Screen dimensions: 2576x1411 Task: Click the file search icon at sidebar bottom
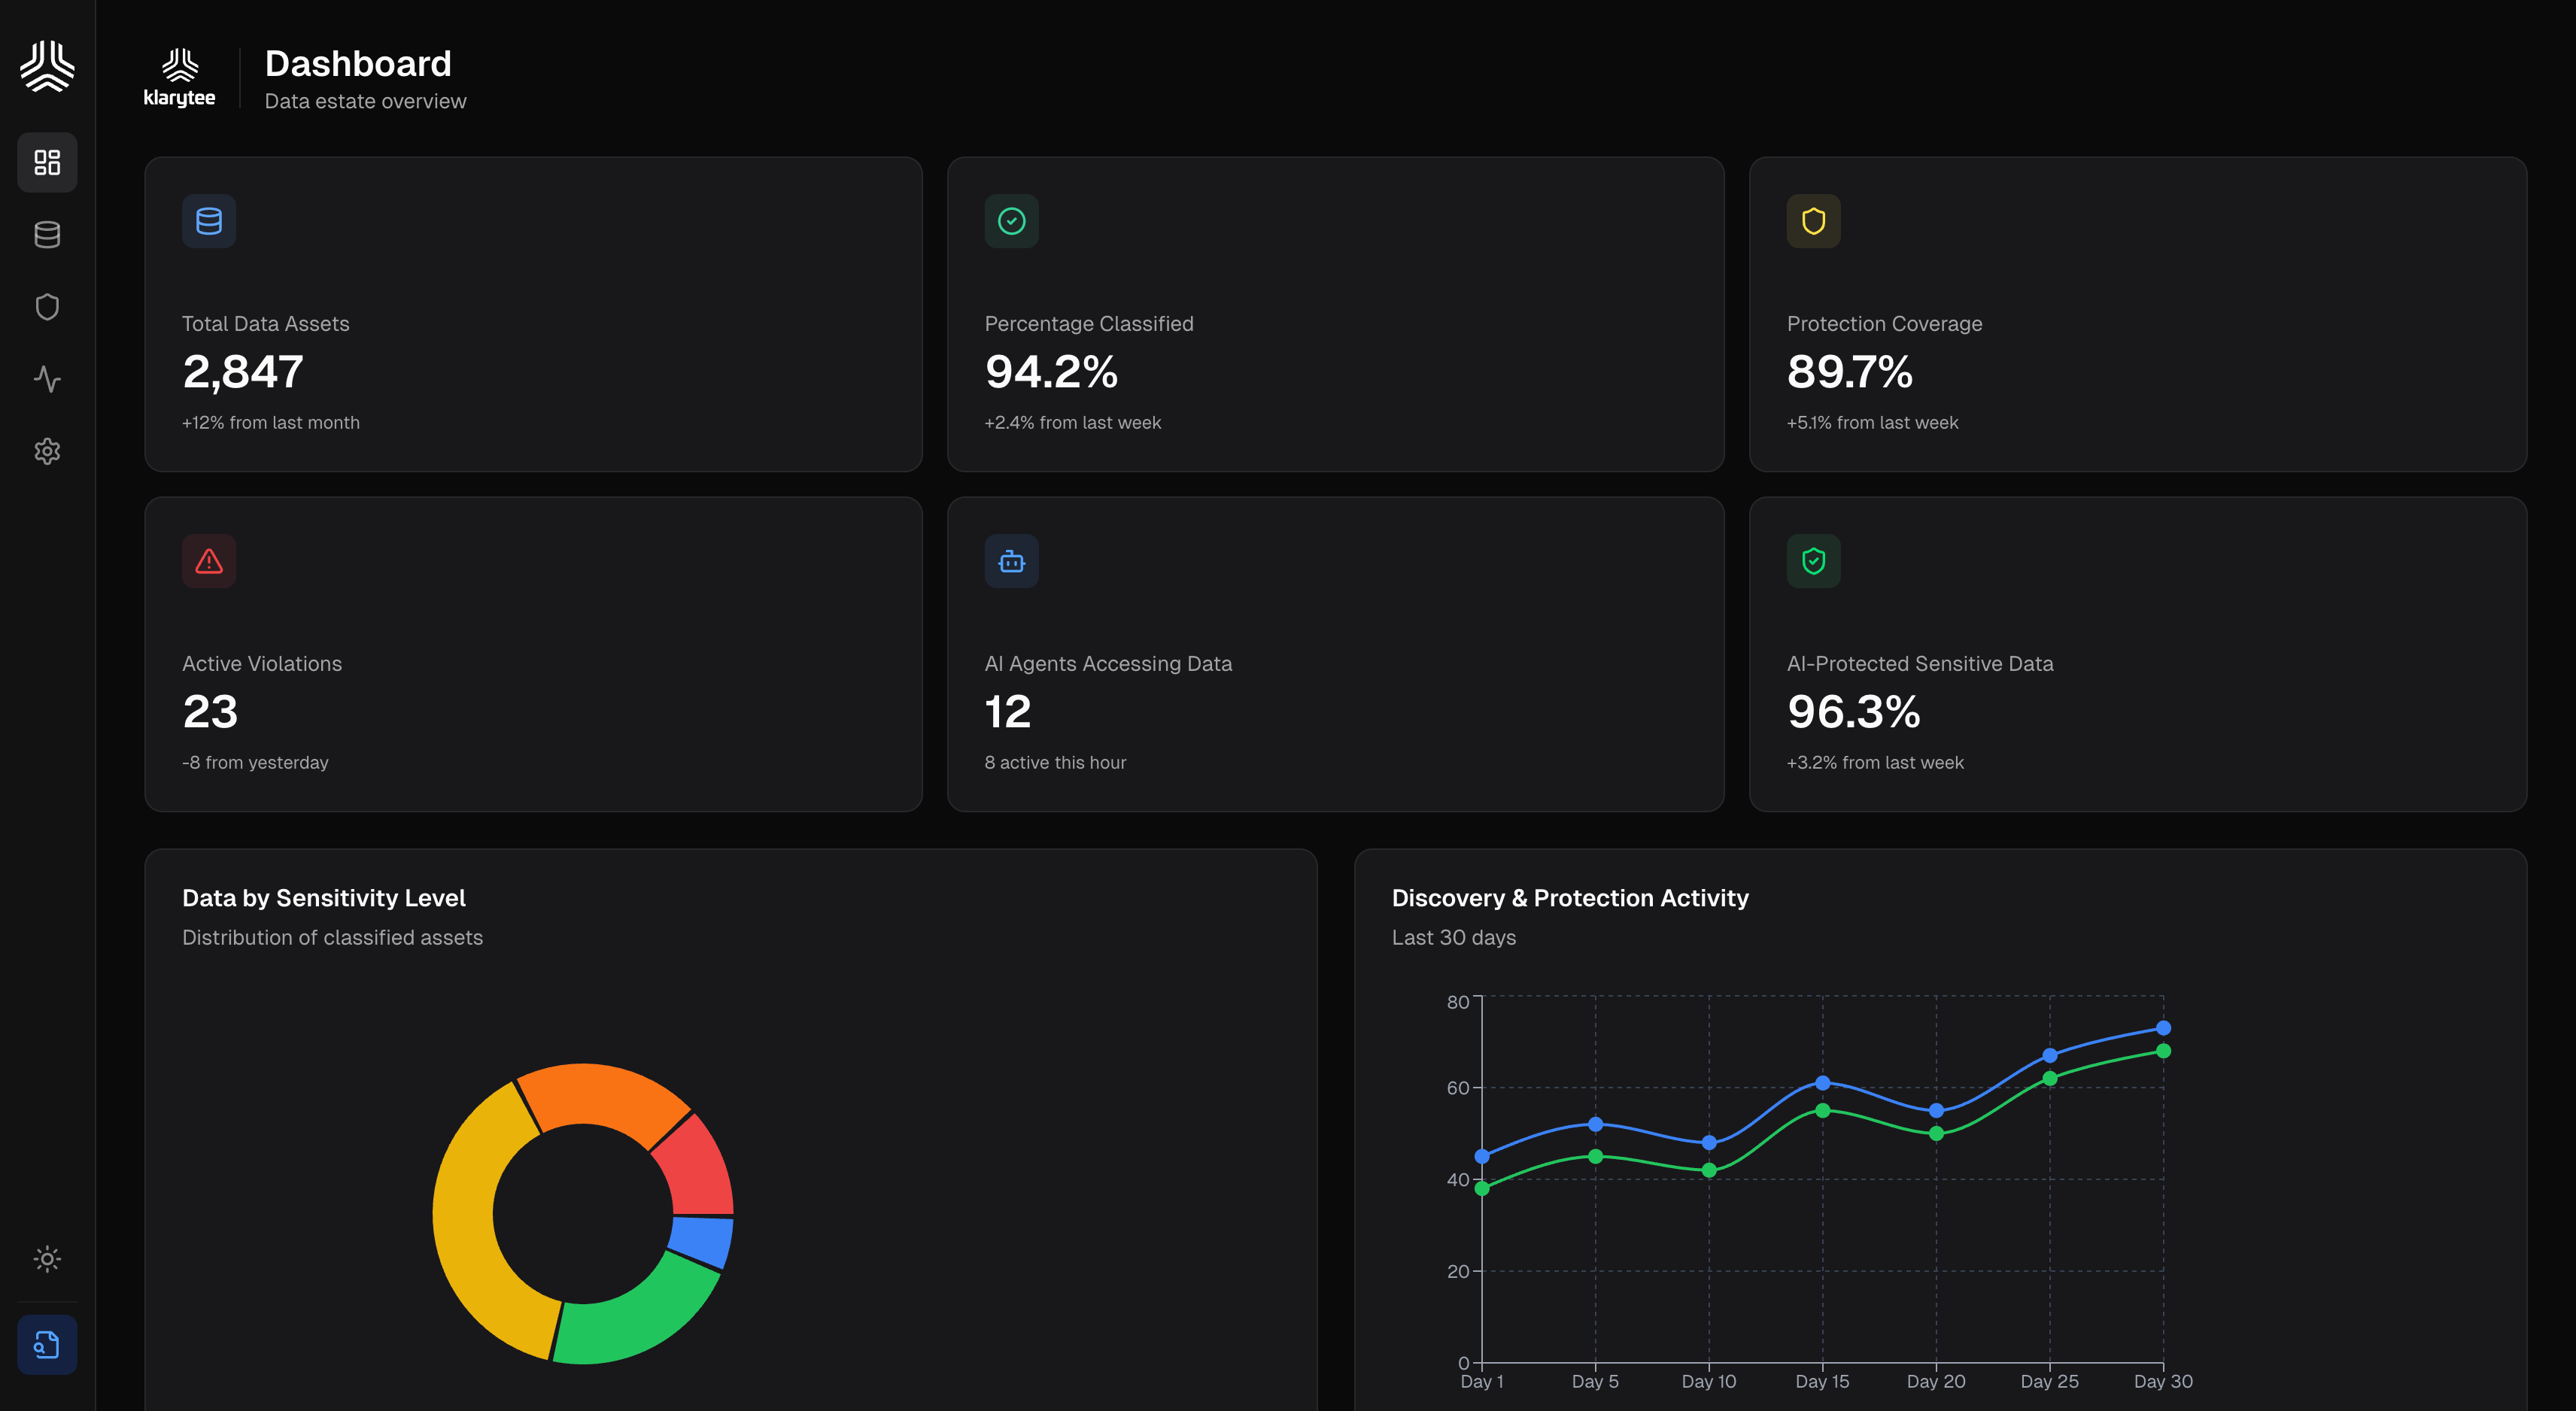point(47,1345)
